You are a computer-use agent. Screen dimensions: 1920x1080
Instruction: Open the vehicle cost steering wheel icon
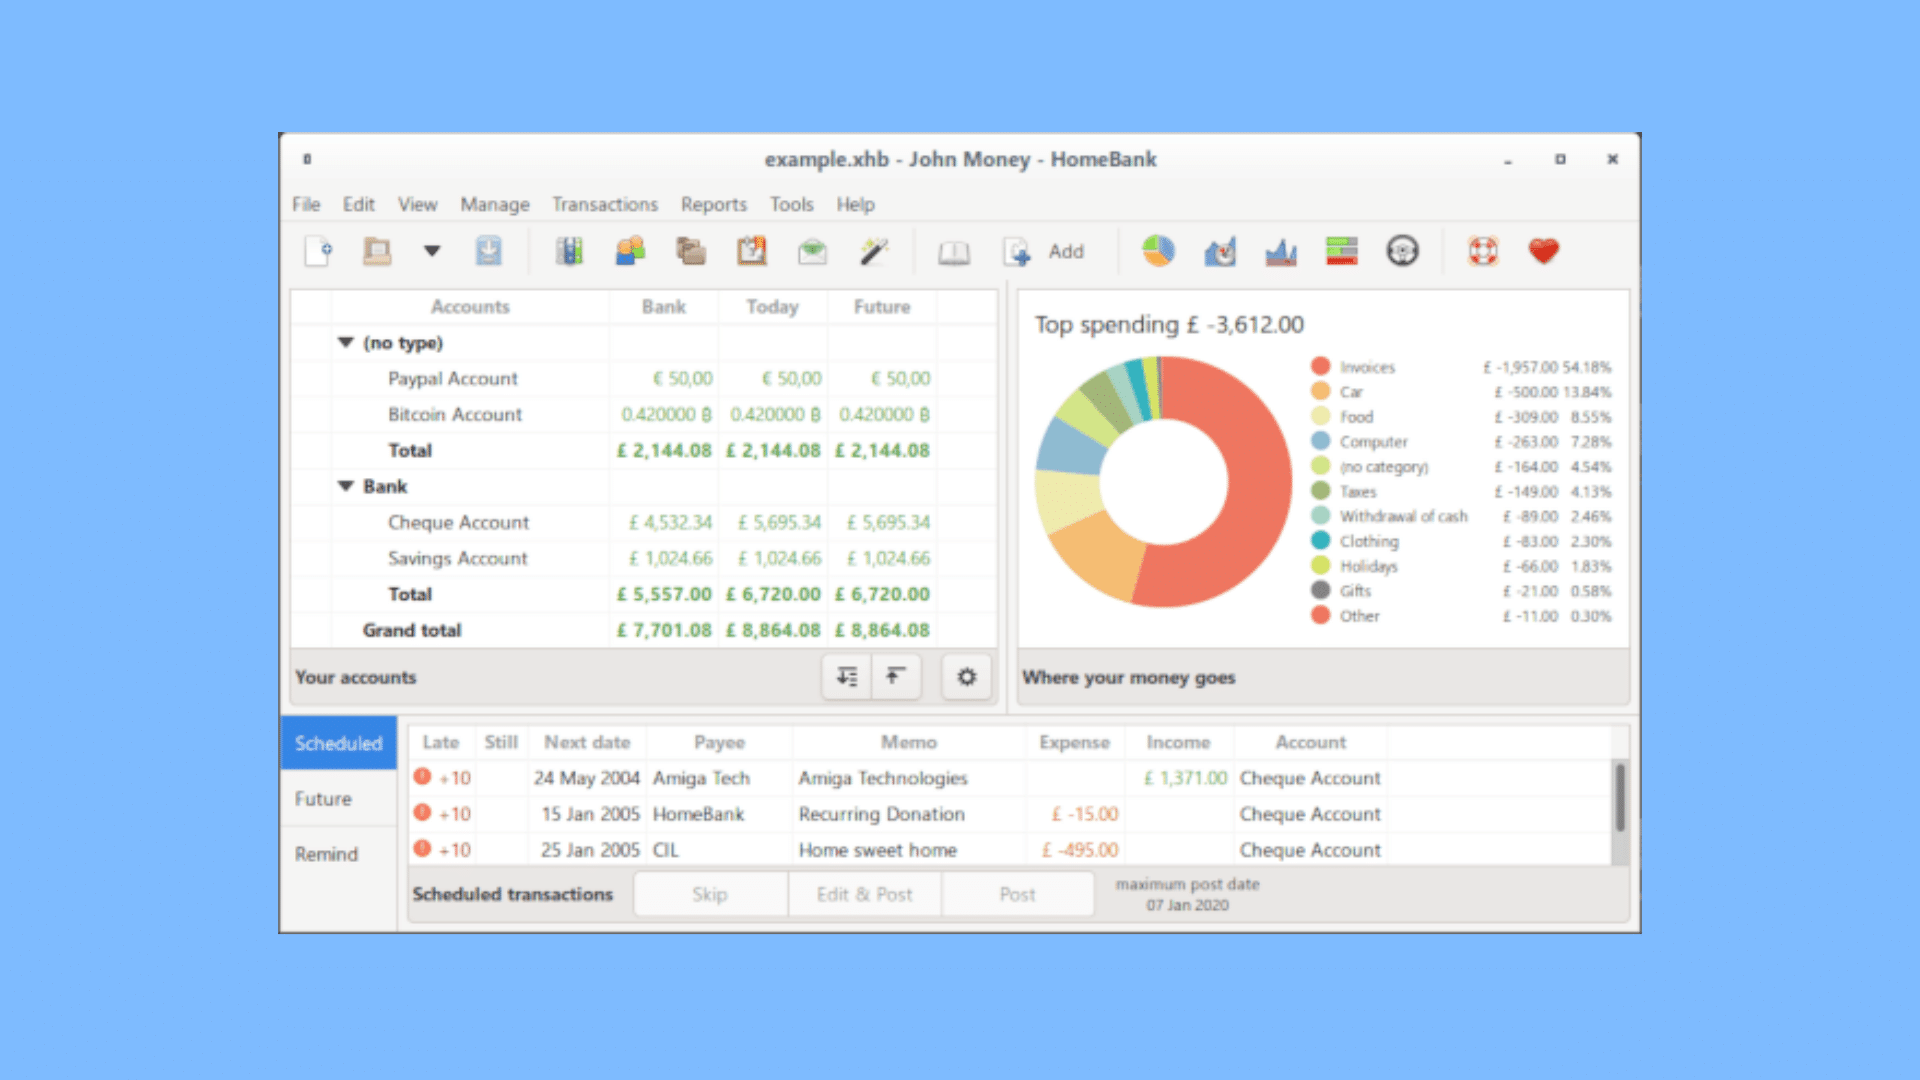pyautogui.click(x=1403, y=251)
